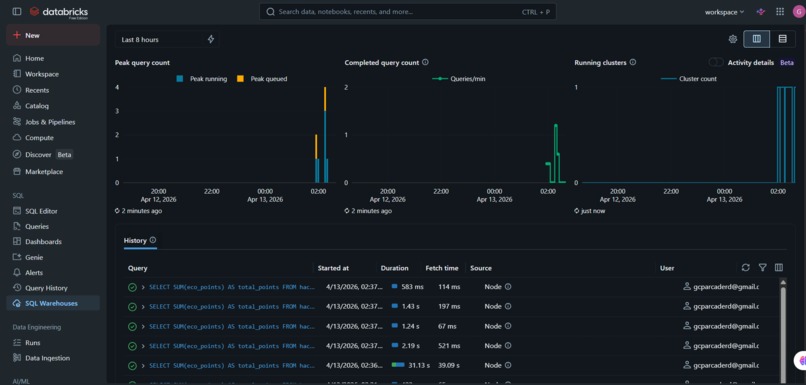Expand the query row with 2.19 s duration
This screenshot has width=806, height=385.
pyautogui.click(x=143, y=346)
